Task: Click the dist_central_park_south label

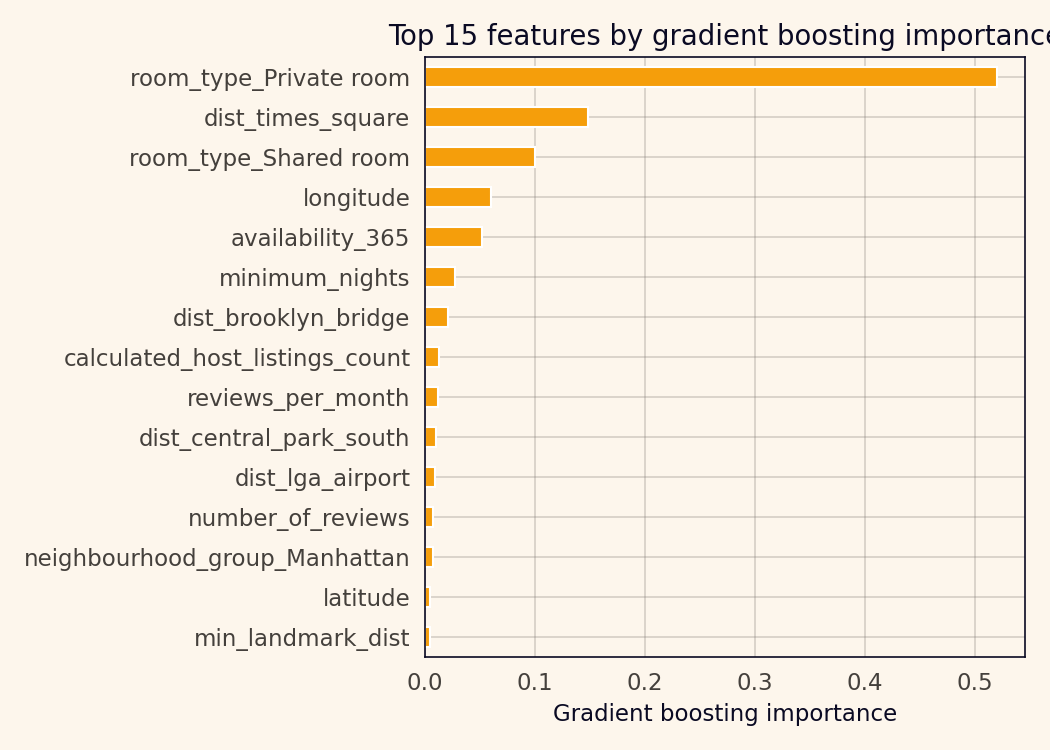Action: pos(273,438)
